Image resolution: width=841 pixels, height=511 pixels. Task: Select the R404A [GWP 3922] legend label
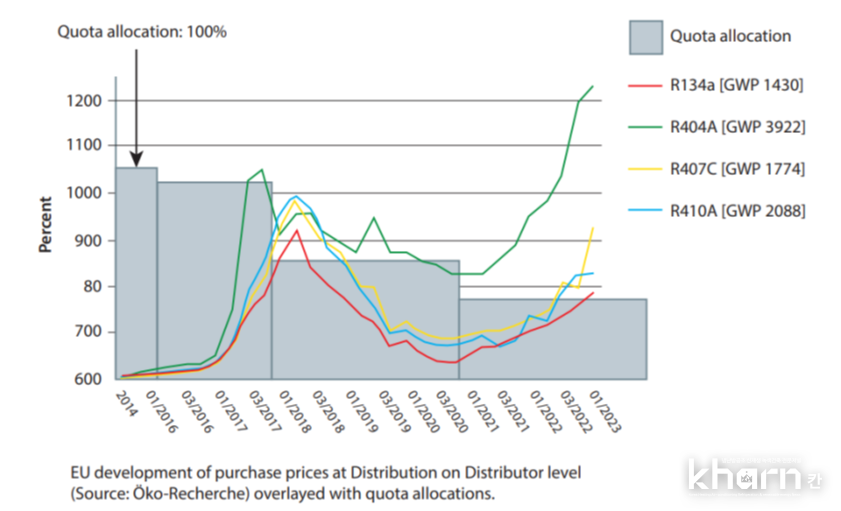pyautogui.click(x=737, y=127)
